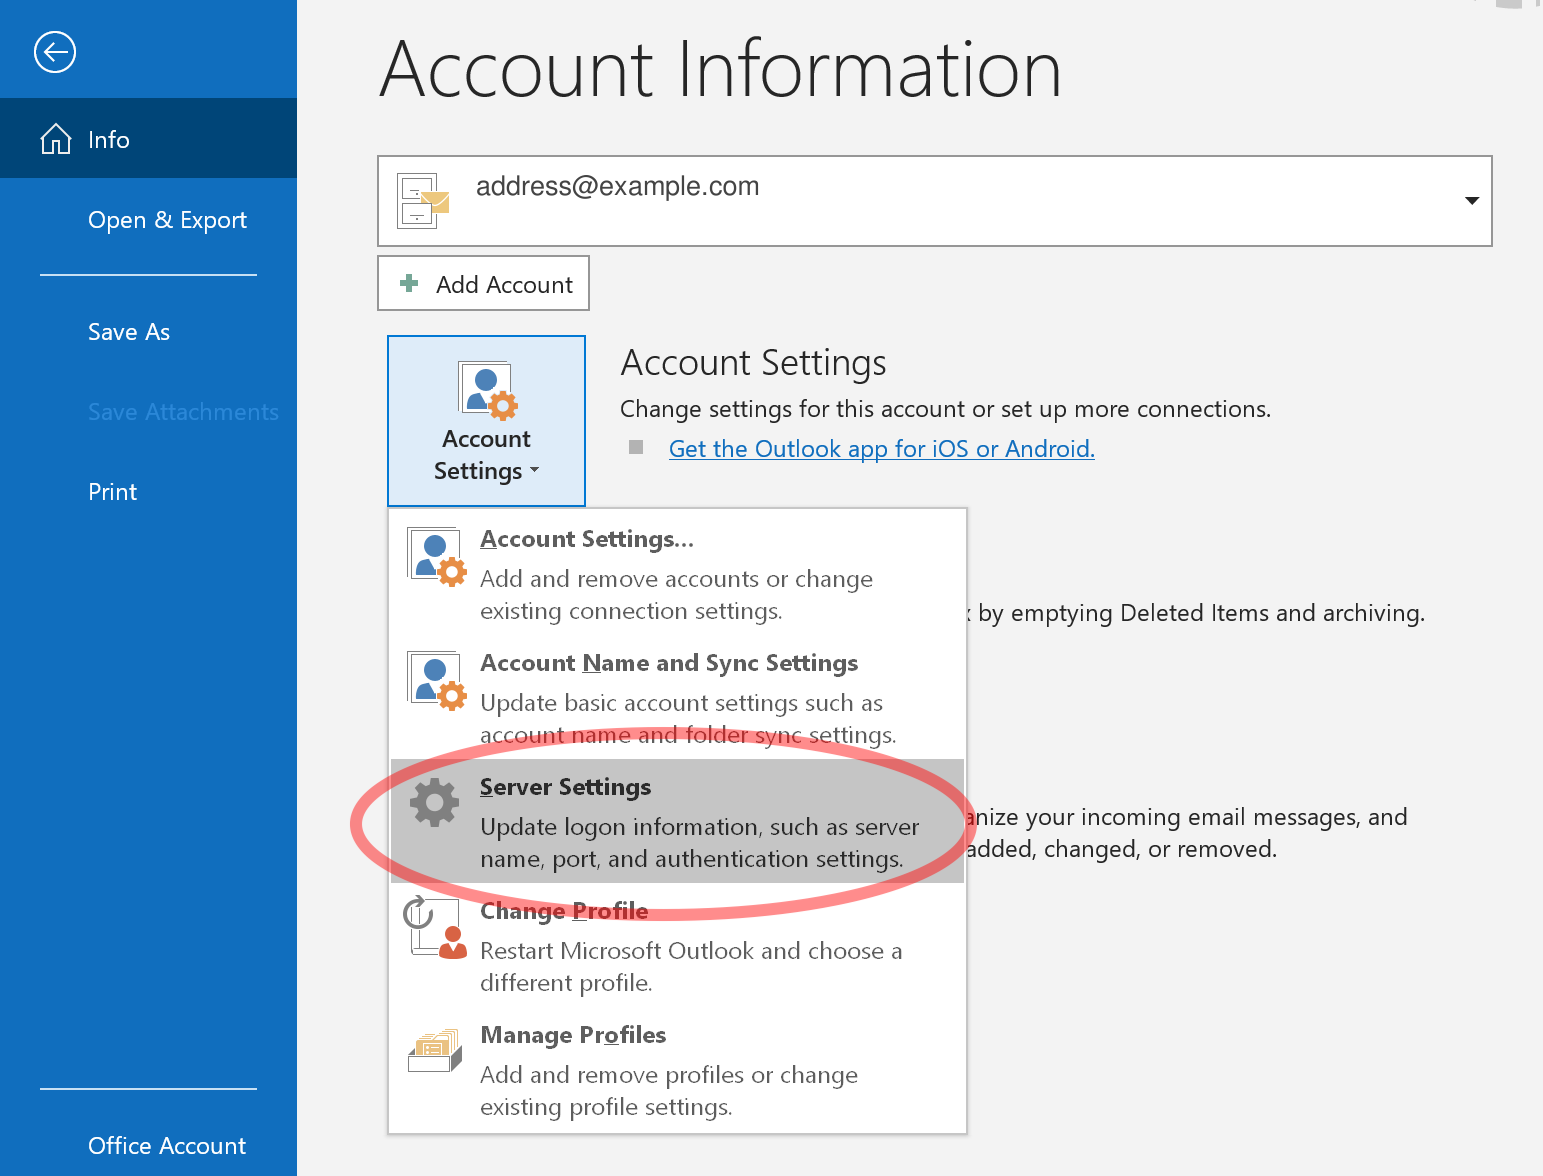Select Account Name and Sync Settings
1543x1176 pixels.
[669, 663]
